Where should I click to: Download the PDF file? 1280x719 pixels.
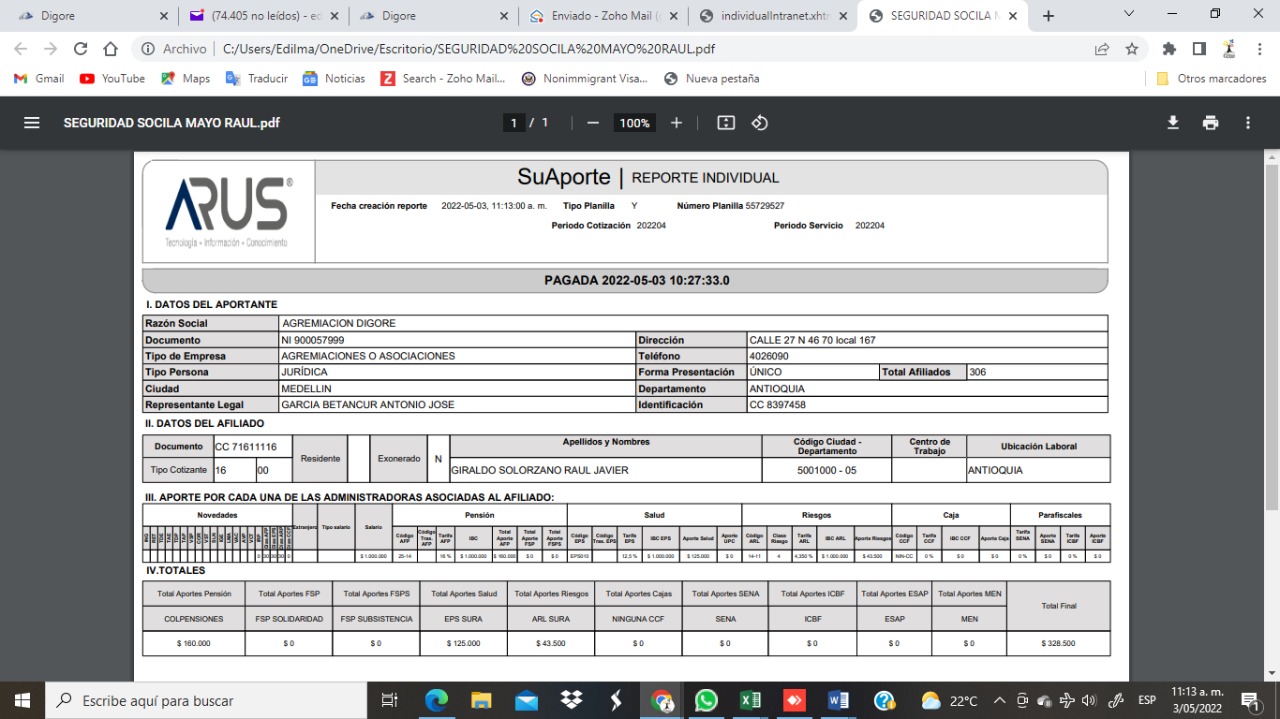tap(1173, 123)
